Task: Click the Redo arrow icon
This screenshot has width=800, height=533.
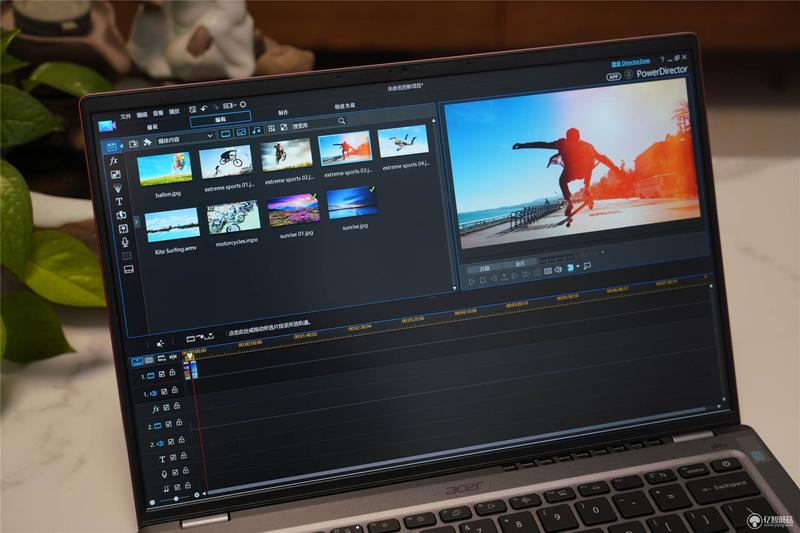Action: coord(215,107)
